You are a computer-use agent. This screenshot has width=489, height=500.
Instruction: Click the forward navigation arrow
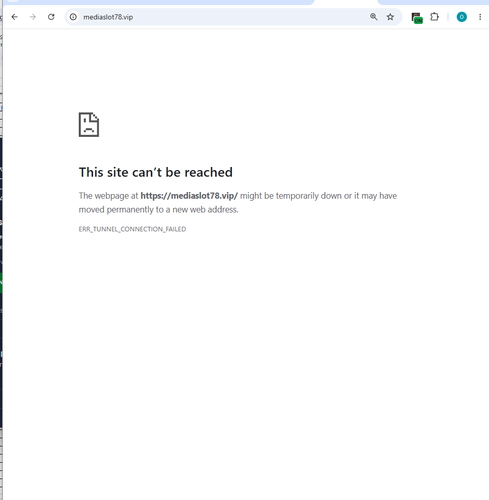pos(33,17)
